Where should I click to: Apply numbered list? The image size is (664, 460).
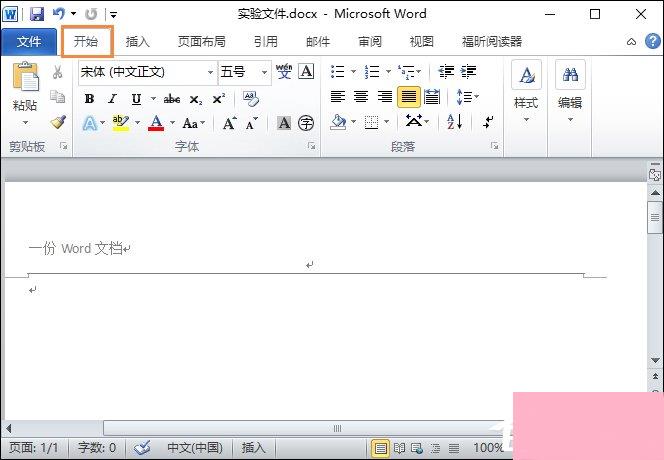pyautogui.click(x=372, y=72)
